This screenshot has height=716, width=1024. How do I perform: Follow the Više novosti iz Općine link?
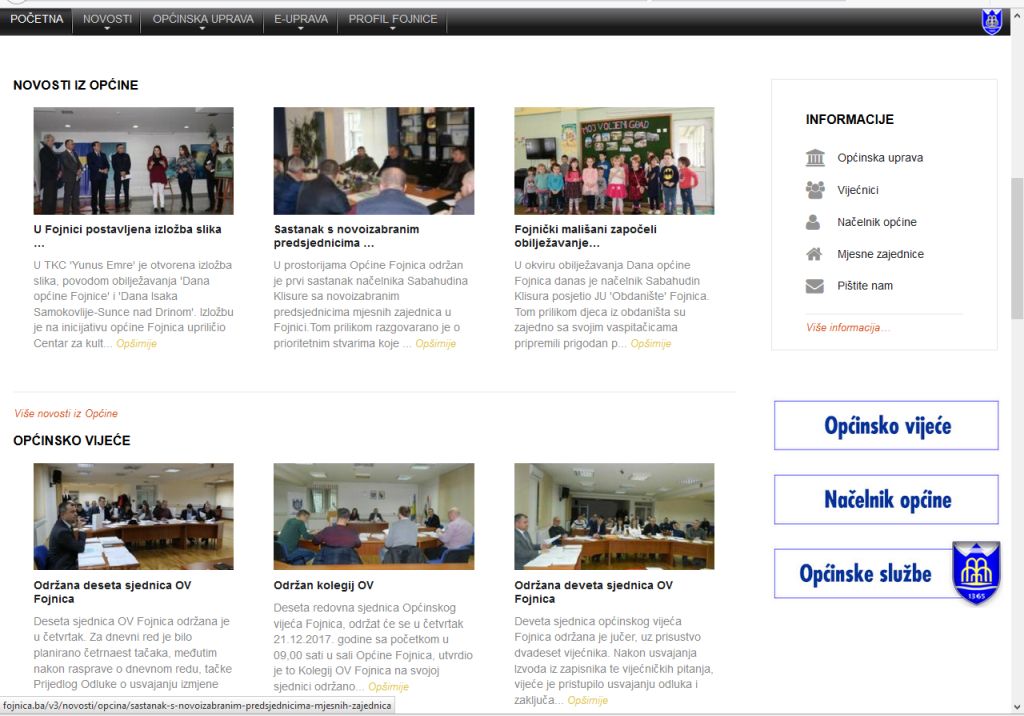point(66,413)
